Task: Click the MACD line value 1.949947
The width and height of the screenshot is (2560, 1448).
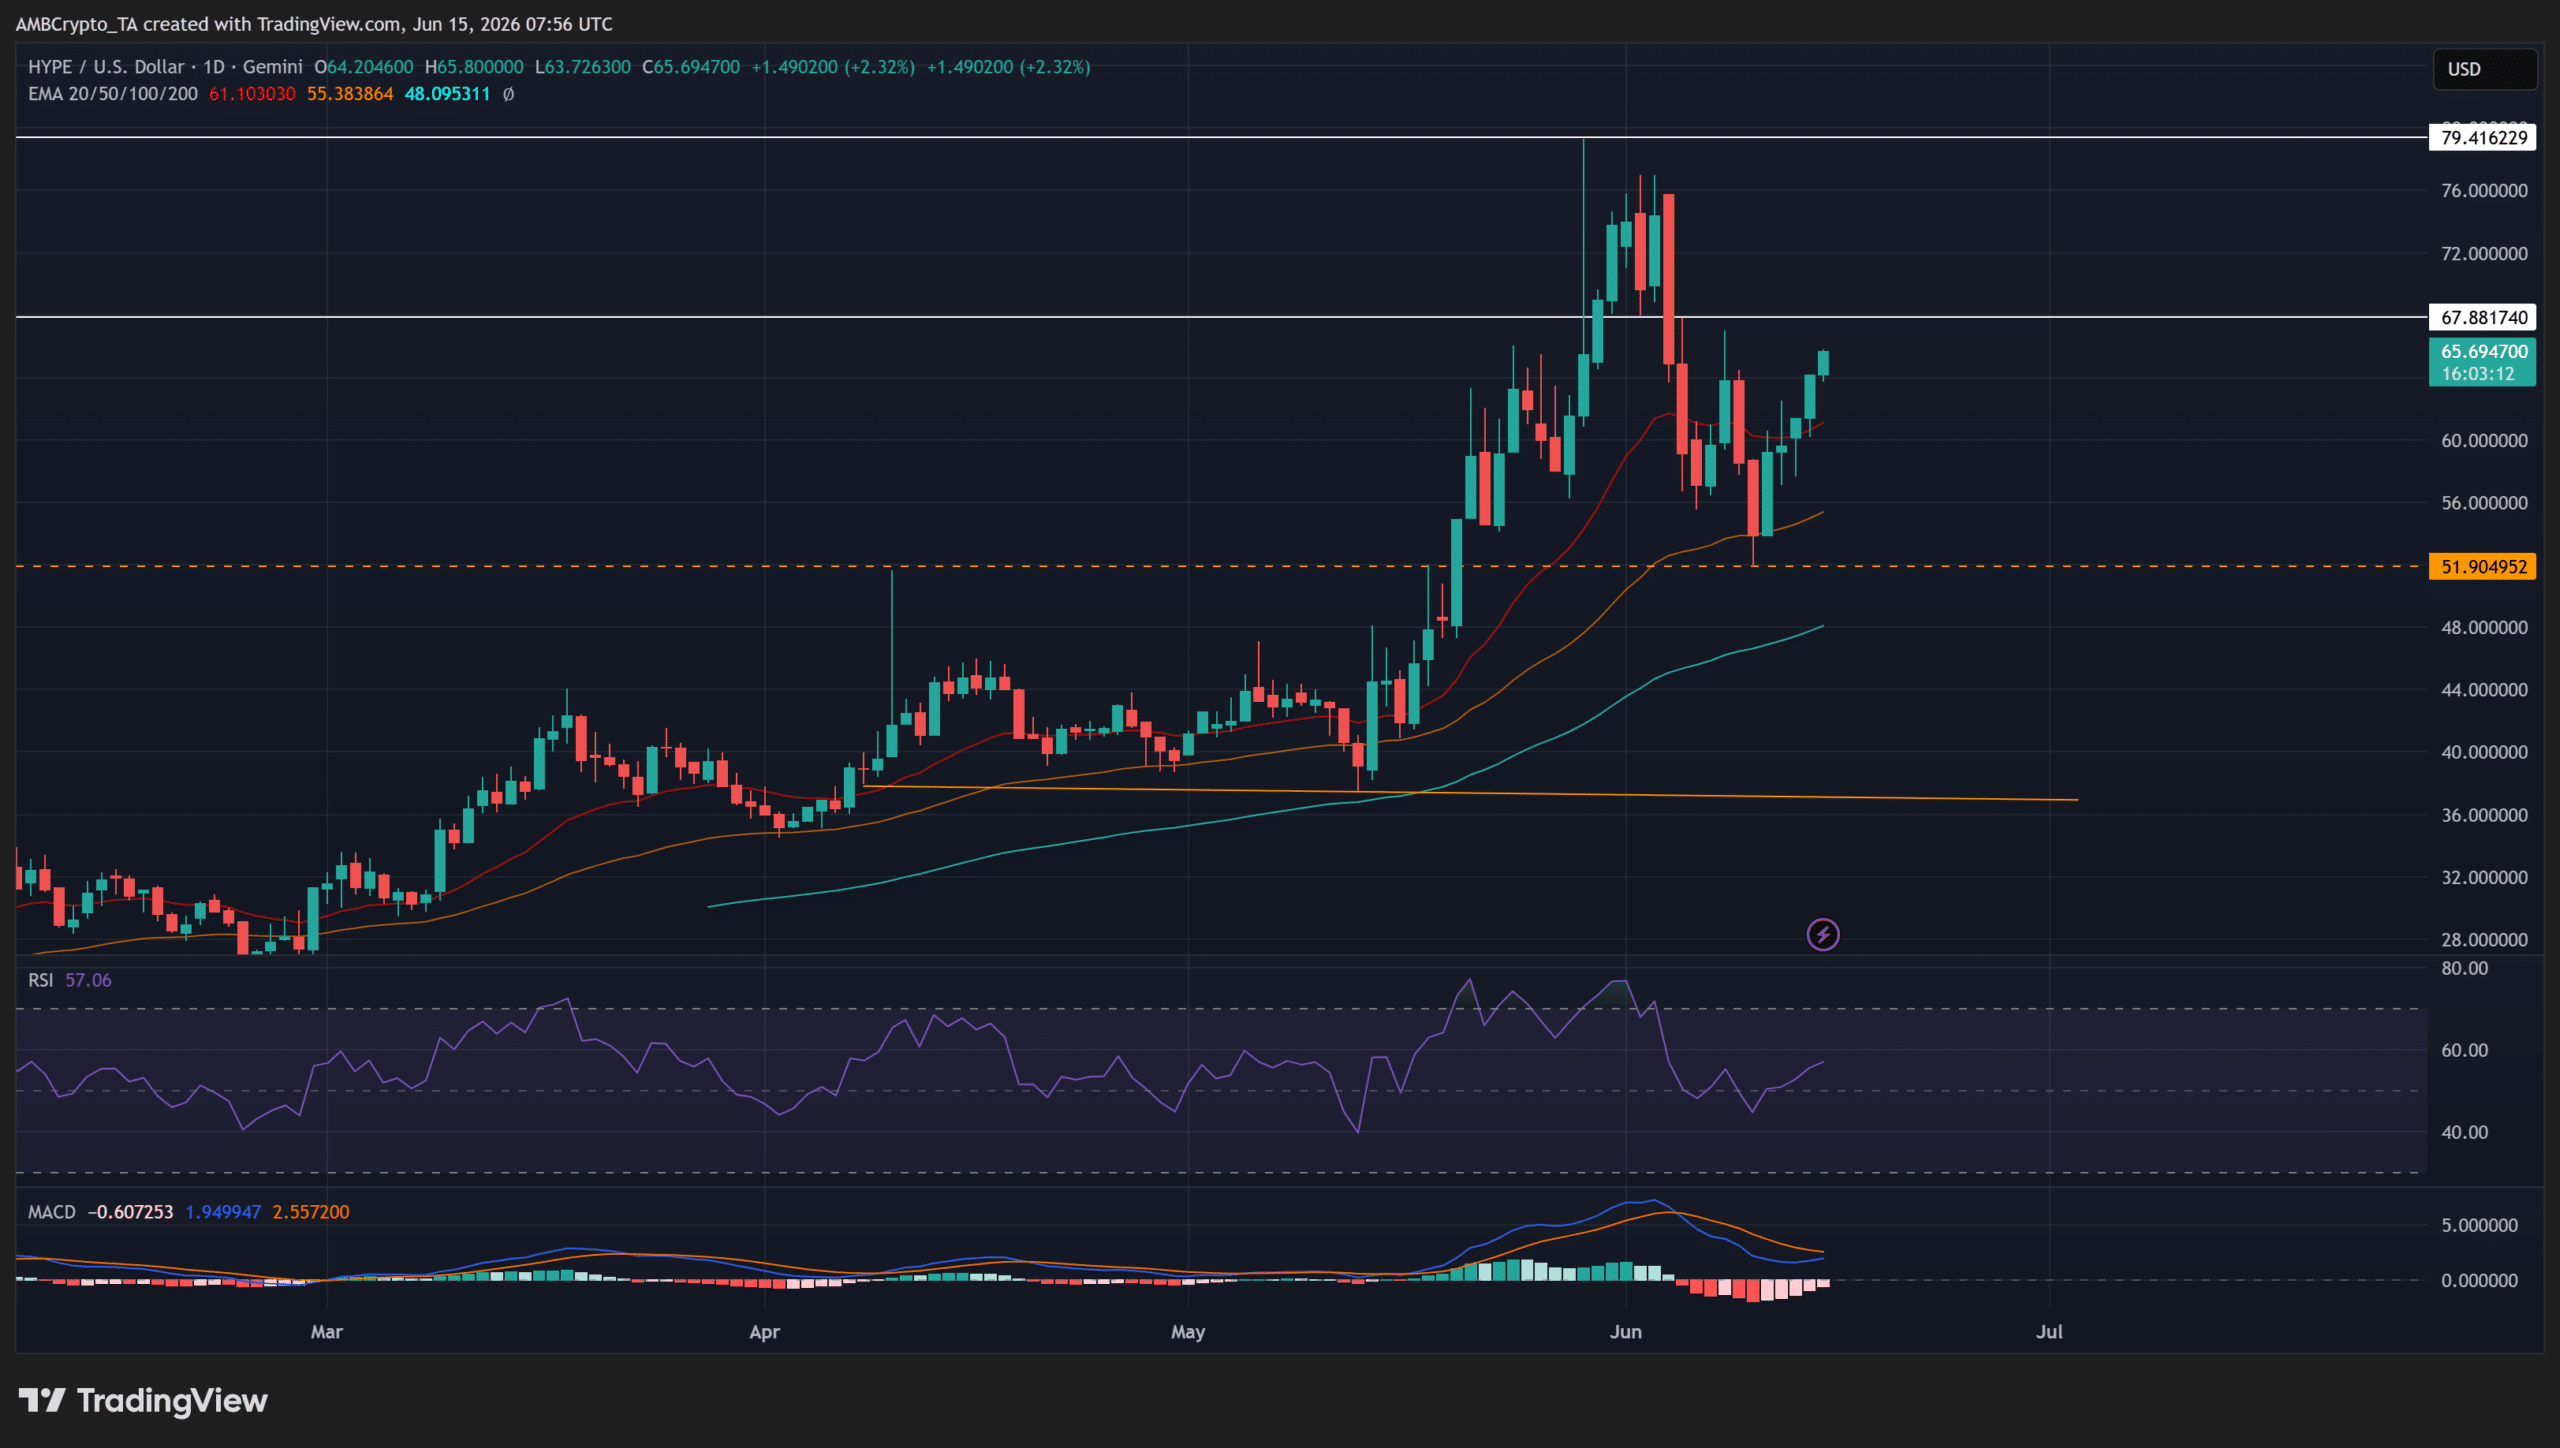Action: (223, 1212)
